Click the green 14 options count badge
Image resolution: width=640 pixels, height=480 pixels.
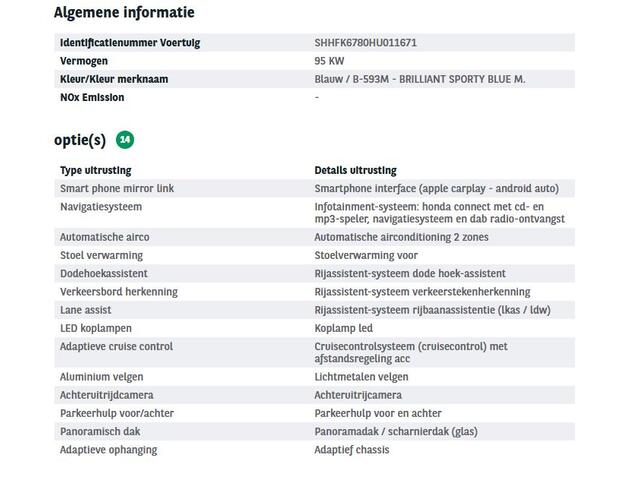click(x=125, y=140)
